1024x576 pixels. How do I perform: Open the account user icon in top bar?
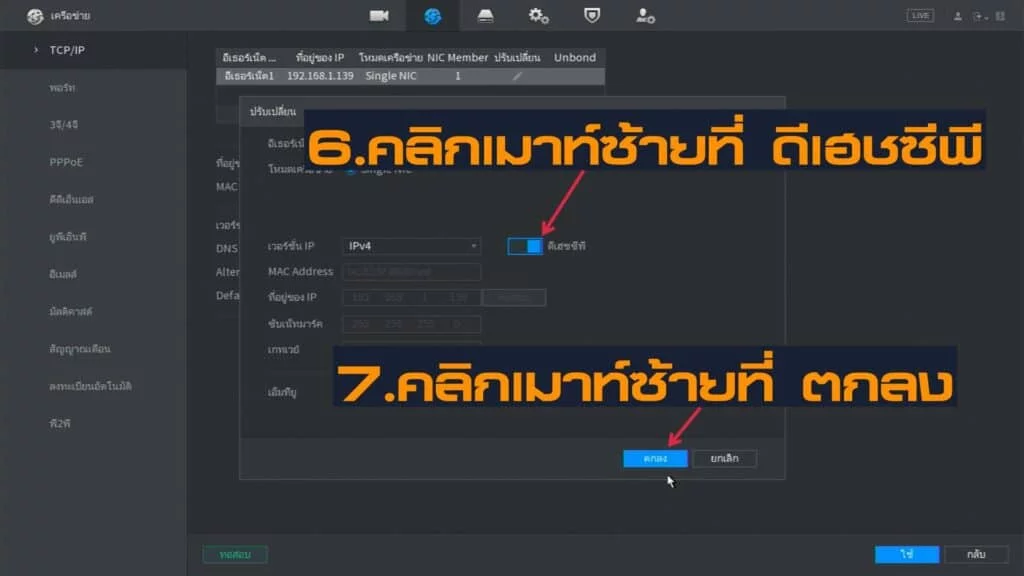tap(645, 16)
